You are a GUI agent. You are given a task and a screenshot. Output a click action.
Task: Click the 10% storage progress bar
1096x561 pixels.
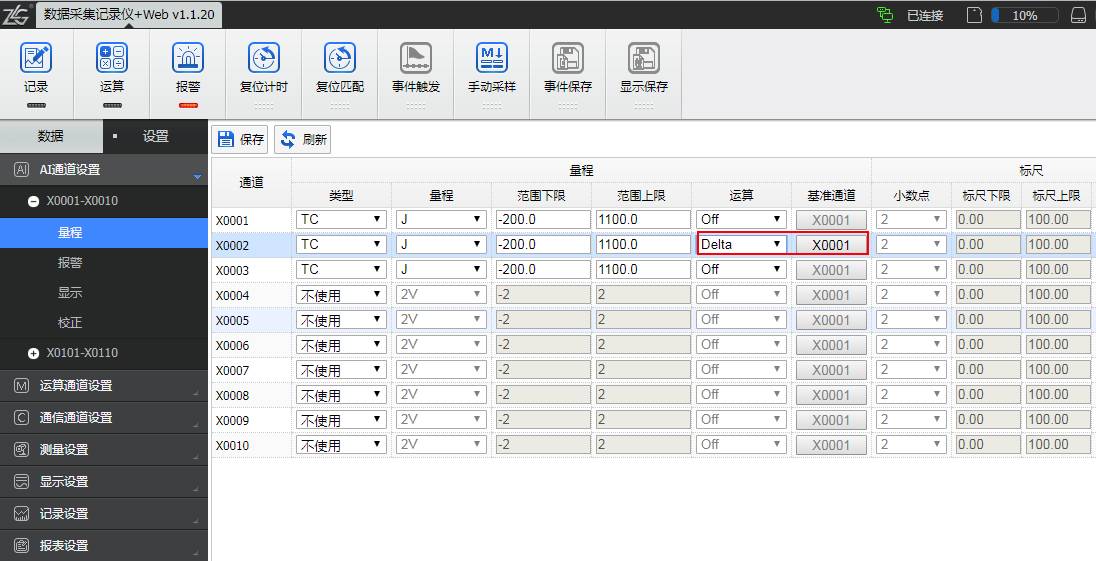pos(1024,15)
